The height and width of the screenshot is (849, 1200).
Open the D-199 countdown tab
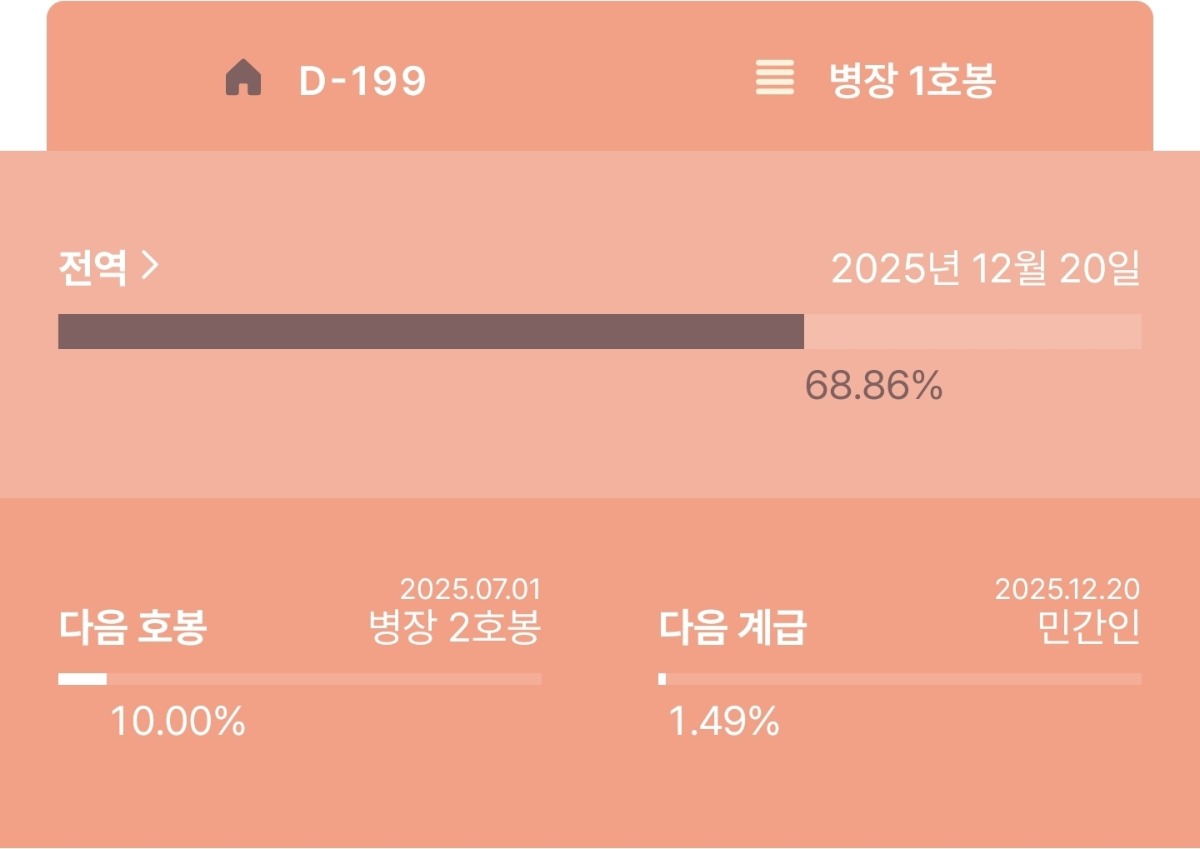pyautogui.click(x=362, y=81)
